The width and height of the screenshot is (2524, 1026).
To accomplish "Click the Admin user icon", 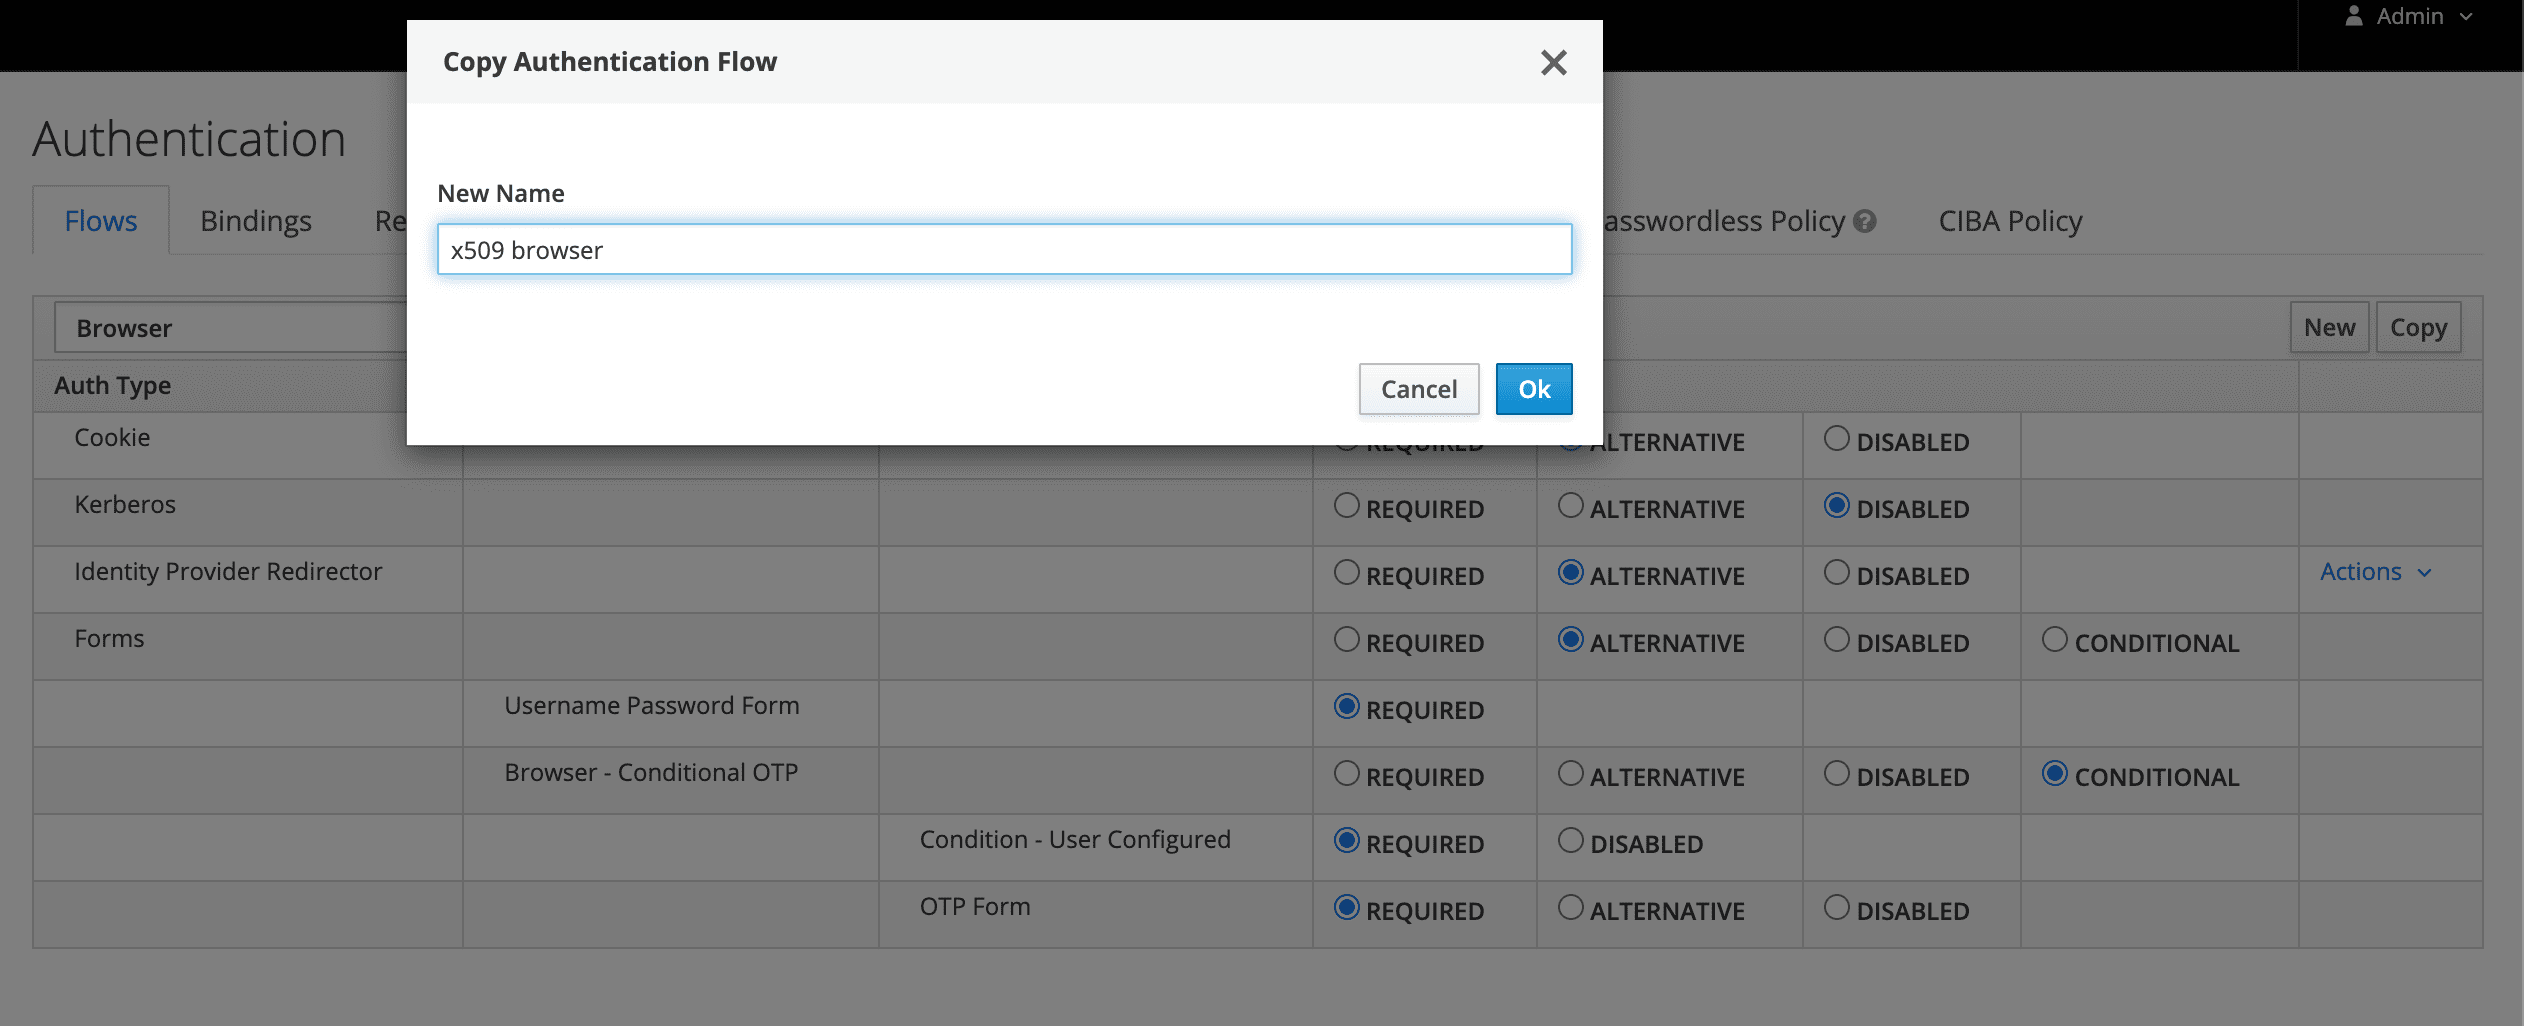I will pyautogui.click(x=2354, y=17).
